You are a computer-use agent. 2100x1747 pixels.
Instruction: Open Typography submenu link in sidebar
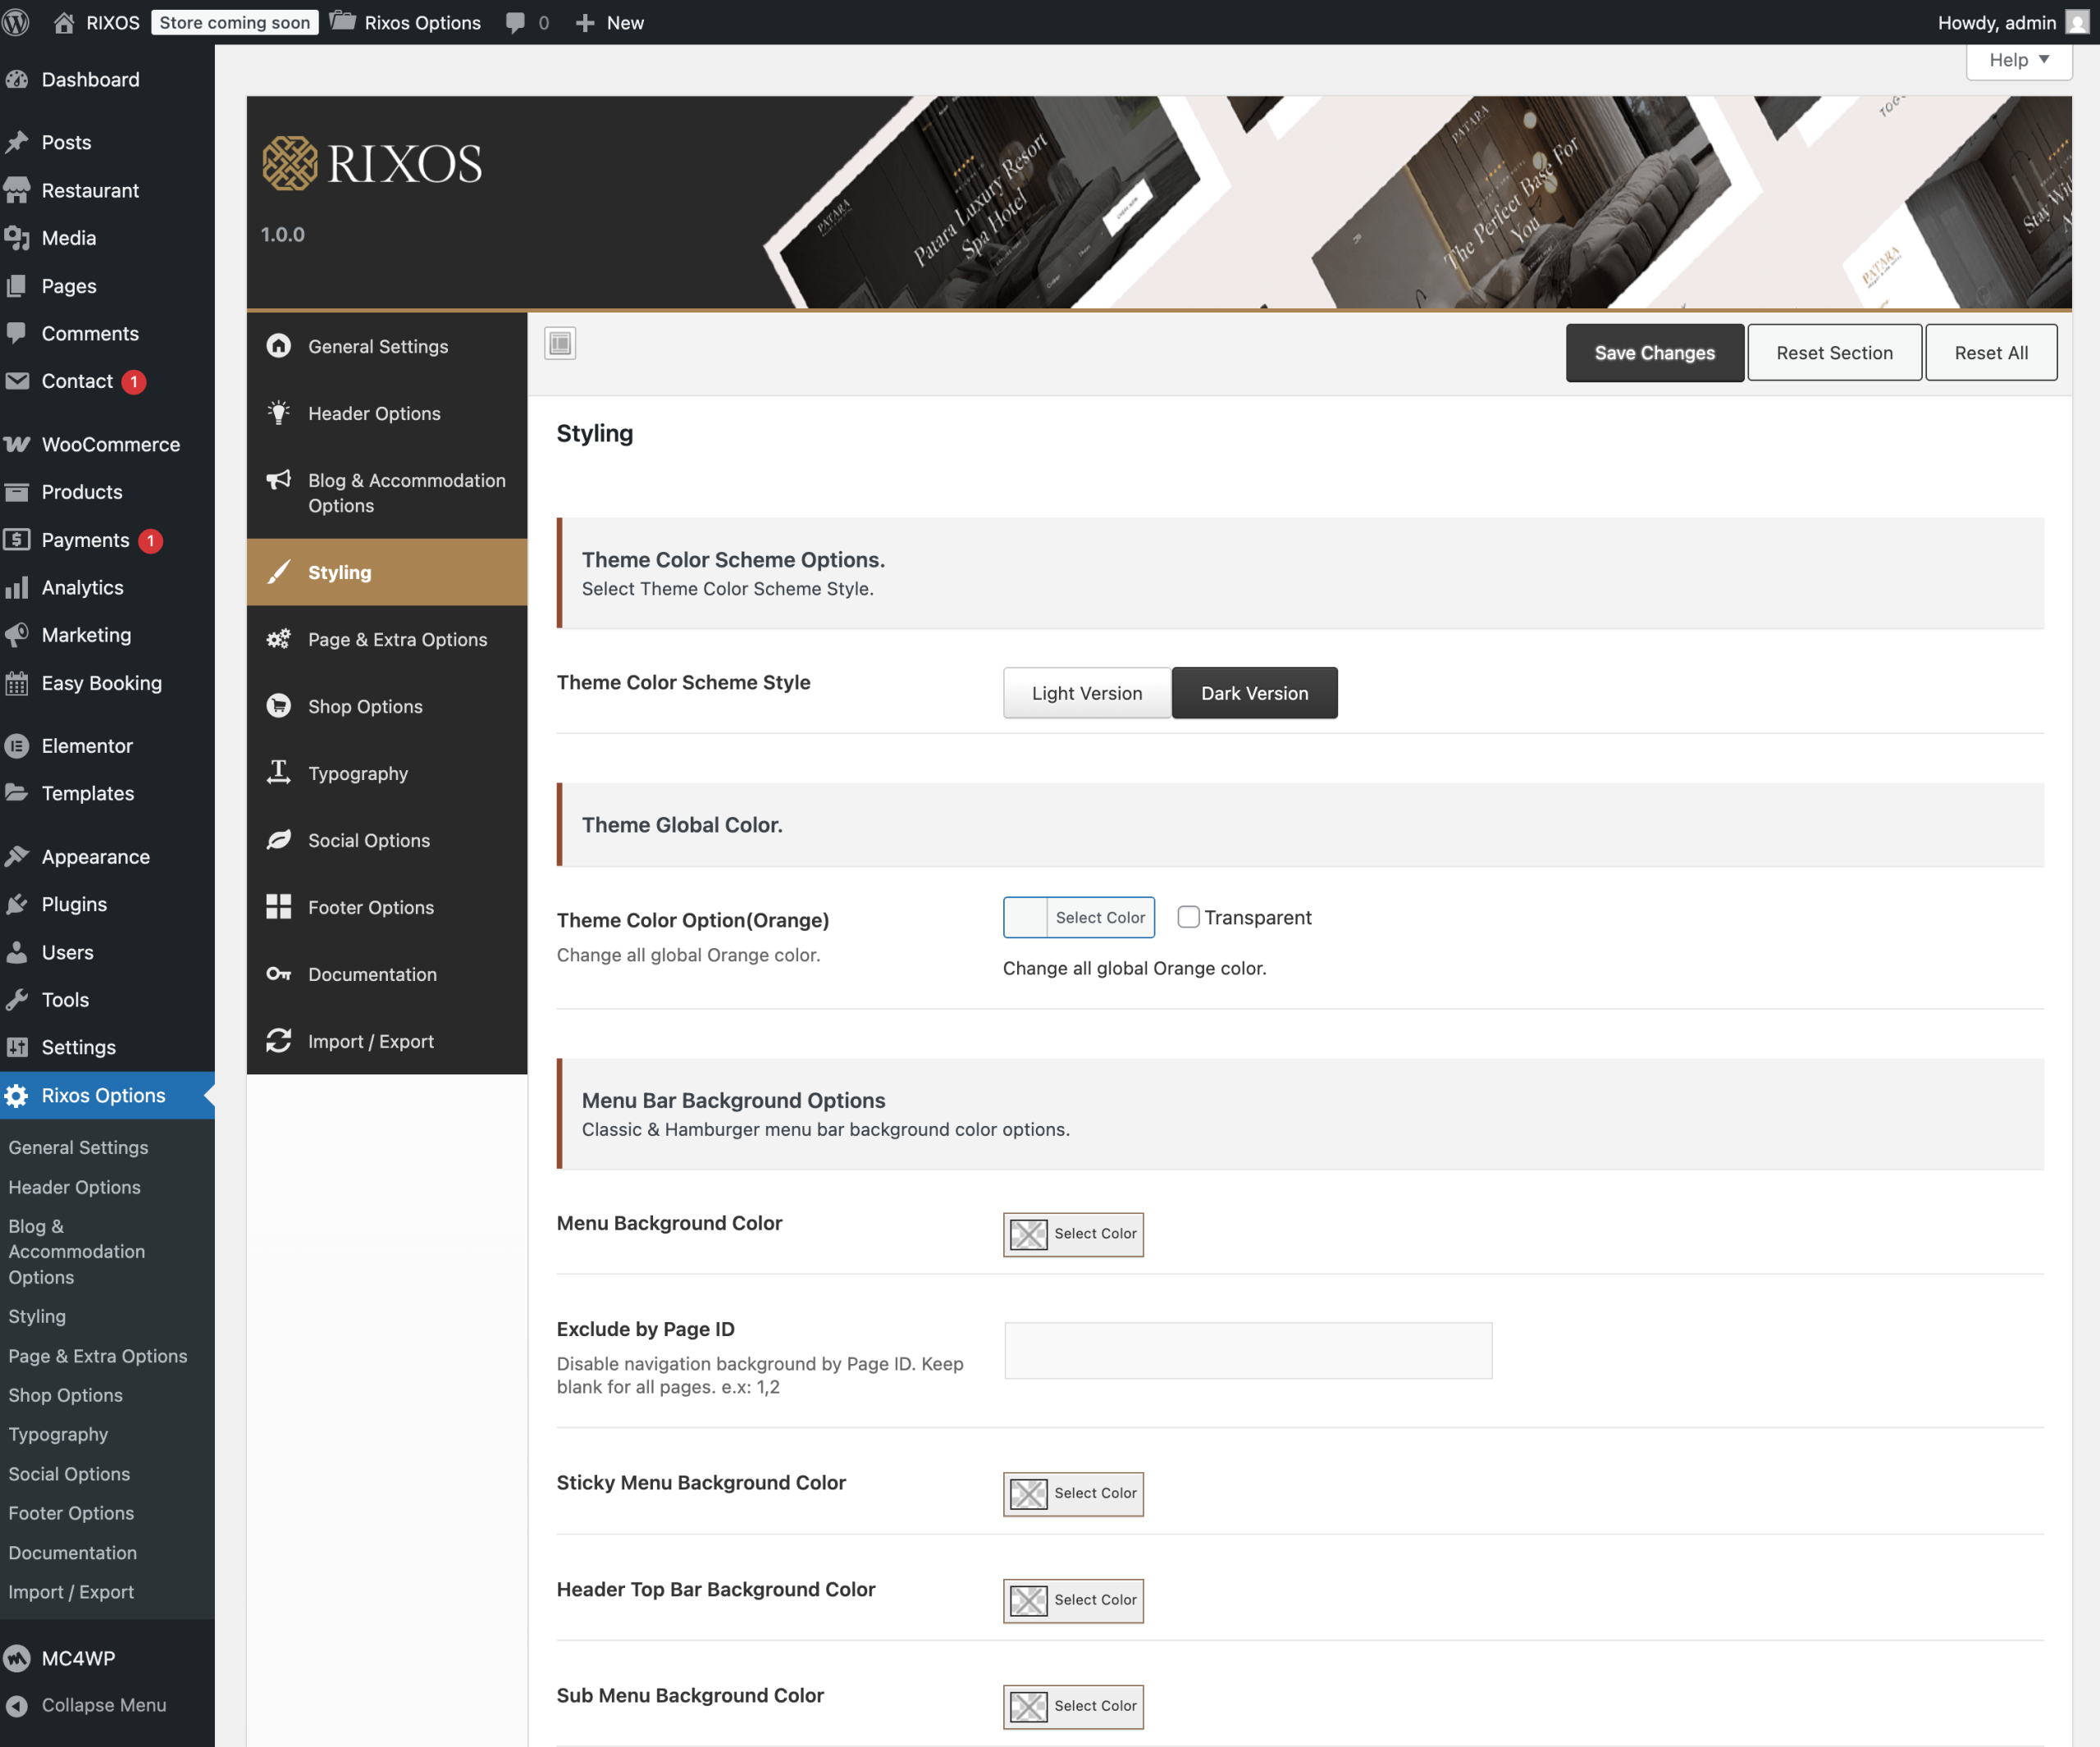click(x=58, y=1434)
